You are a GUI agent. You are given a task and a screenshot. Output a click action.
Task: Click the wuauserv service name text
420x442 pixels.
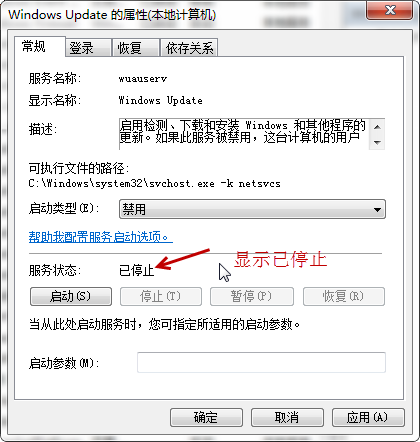[143, 79]
